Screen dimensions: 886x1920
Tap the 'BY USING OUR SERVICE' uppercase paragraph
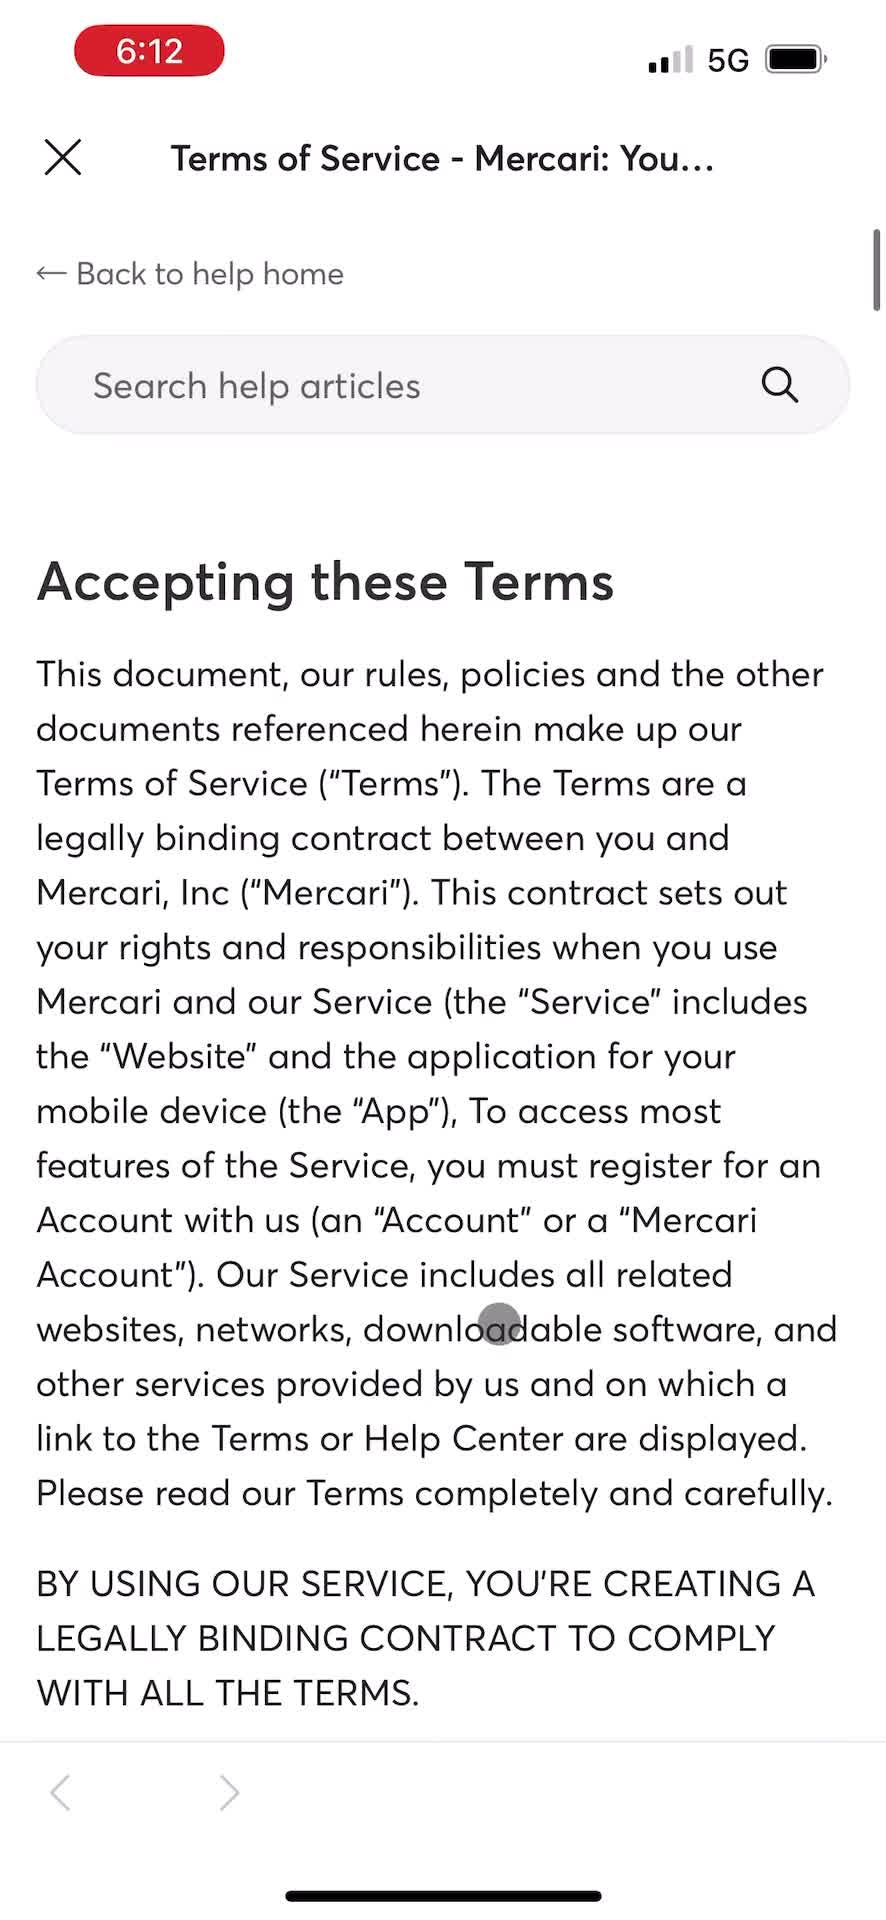pyautogui.click(x=426, y=1638)
